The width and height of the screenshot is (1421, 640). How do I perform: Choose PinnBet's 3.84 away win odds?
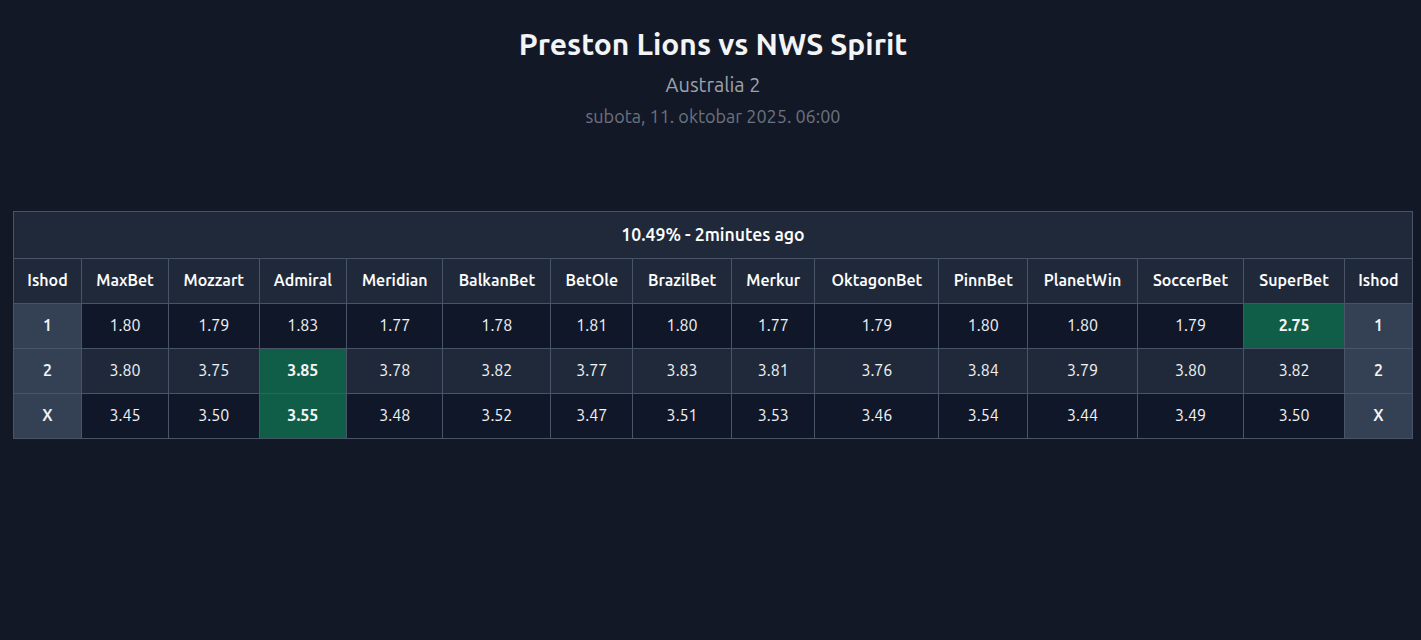coord(982,370)
